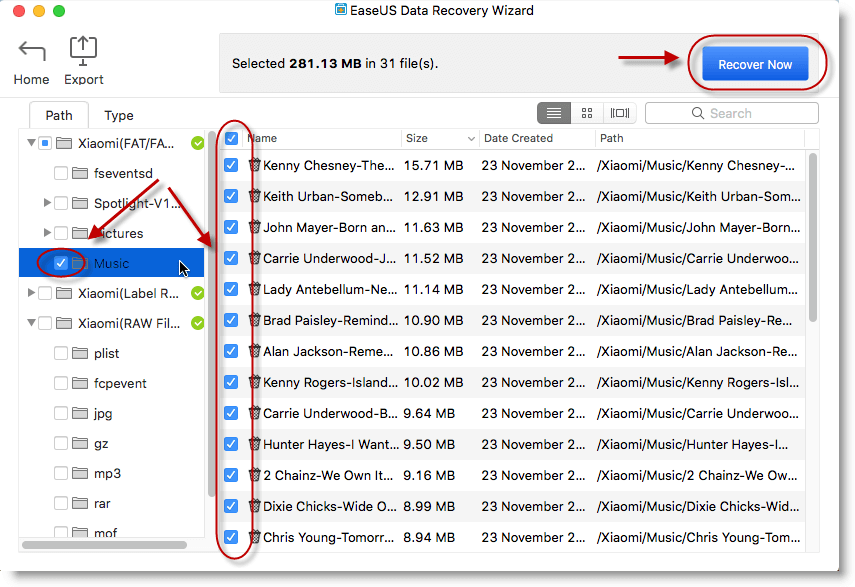Switch to the Type tab
This screenshot has height=587, width=855.
pos(119,115)
